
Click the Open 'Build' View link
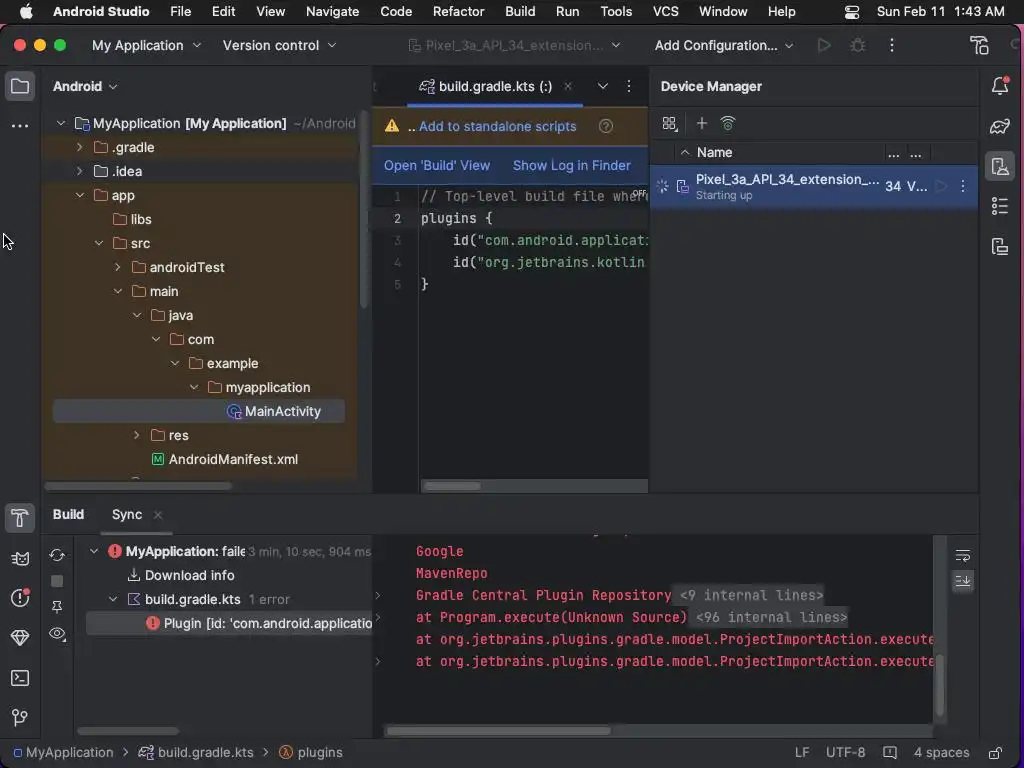tap(437, 165)
